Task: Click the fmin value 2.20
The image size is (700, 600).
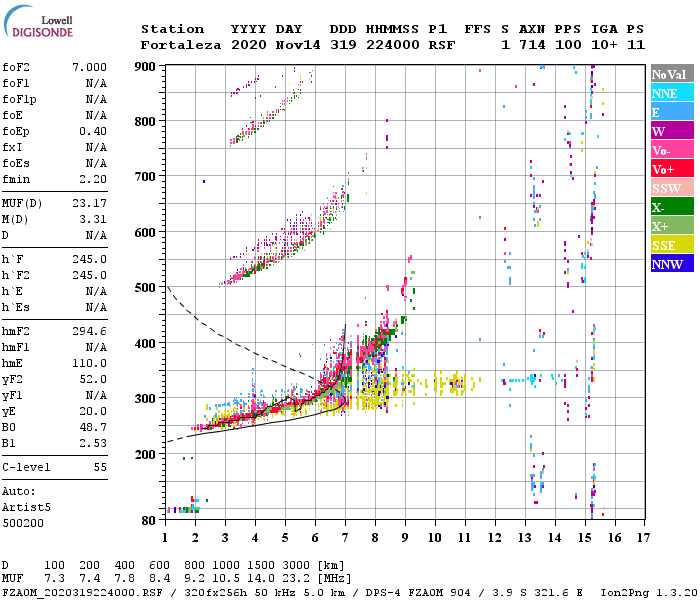Action: pyautogui.click(x=93, y=179)
